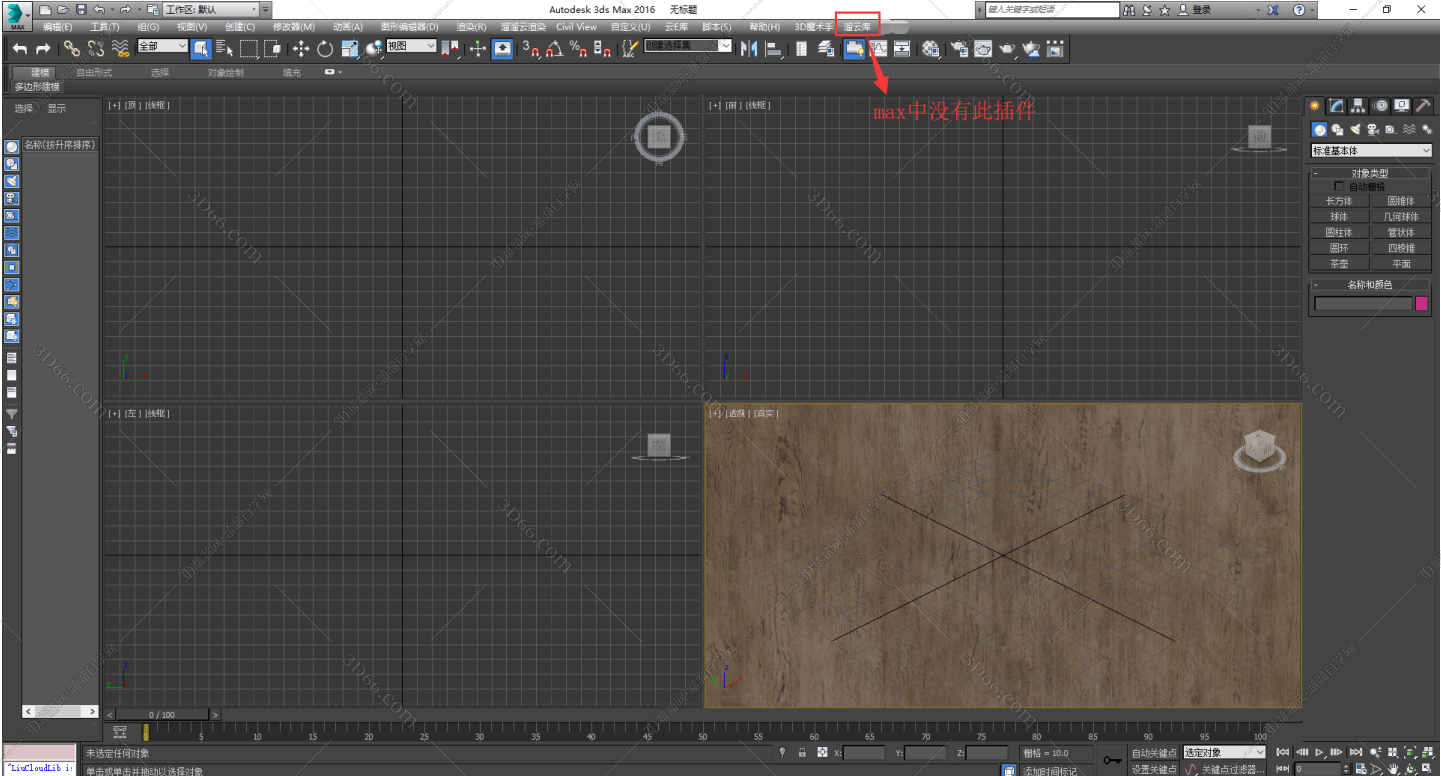The width and height of the screenshot is (1441, 776).
Task: Click the keyword search box in title bar
Action: point(1052,9)
